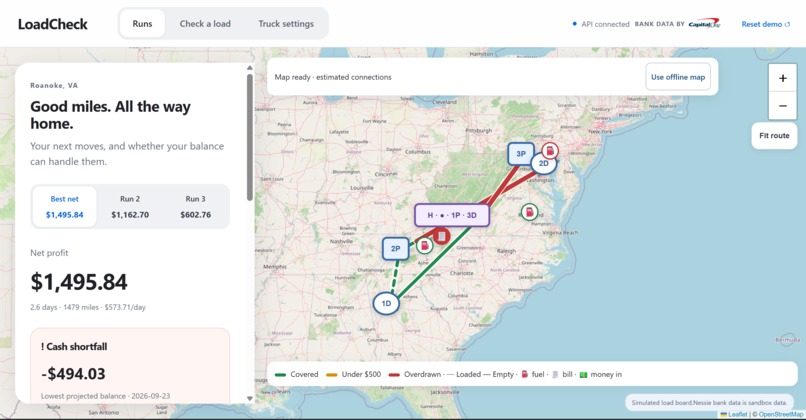806x420 pixels.
Task: Click the bill icon in the legend
Action: click(555, 374)
